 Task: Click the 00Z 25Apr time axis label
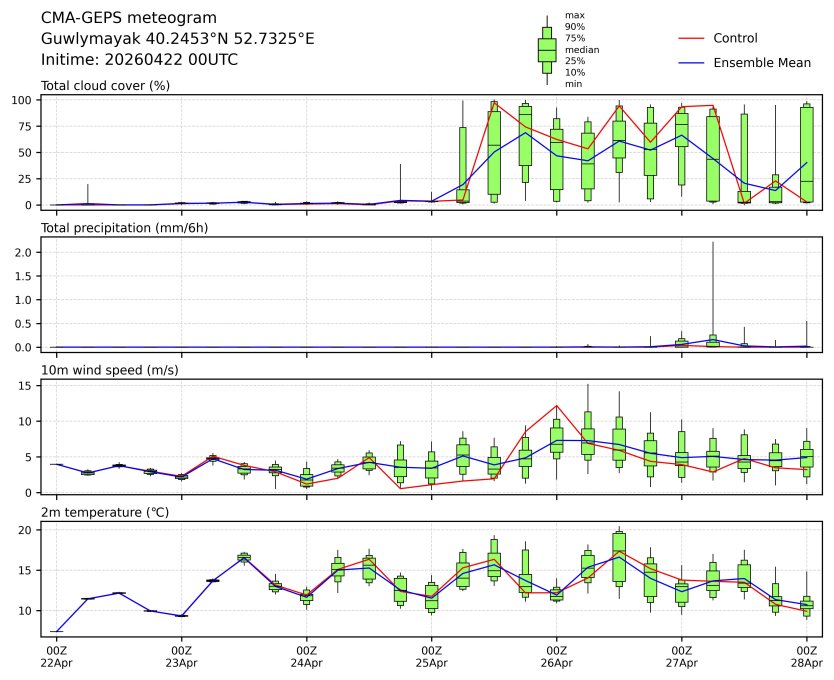[x=431, y=657]
